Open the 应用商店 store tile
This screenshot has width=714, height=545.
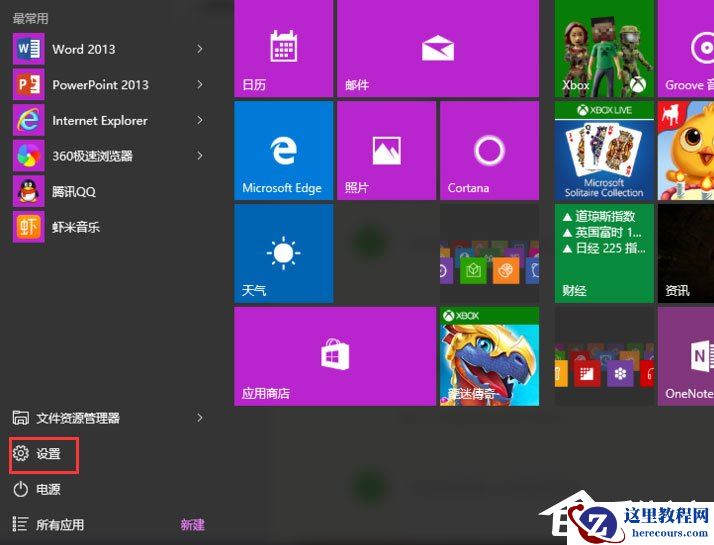tap(335, 357)
